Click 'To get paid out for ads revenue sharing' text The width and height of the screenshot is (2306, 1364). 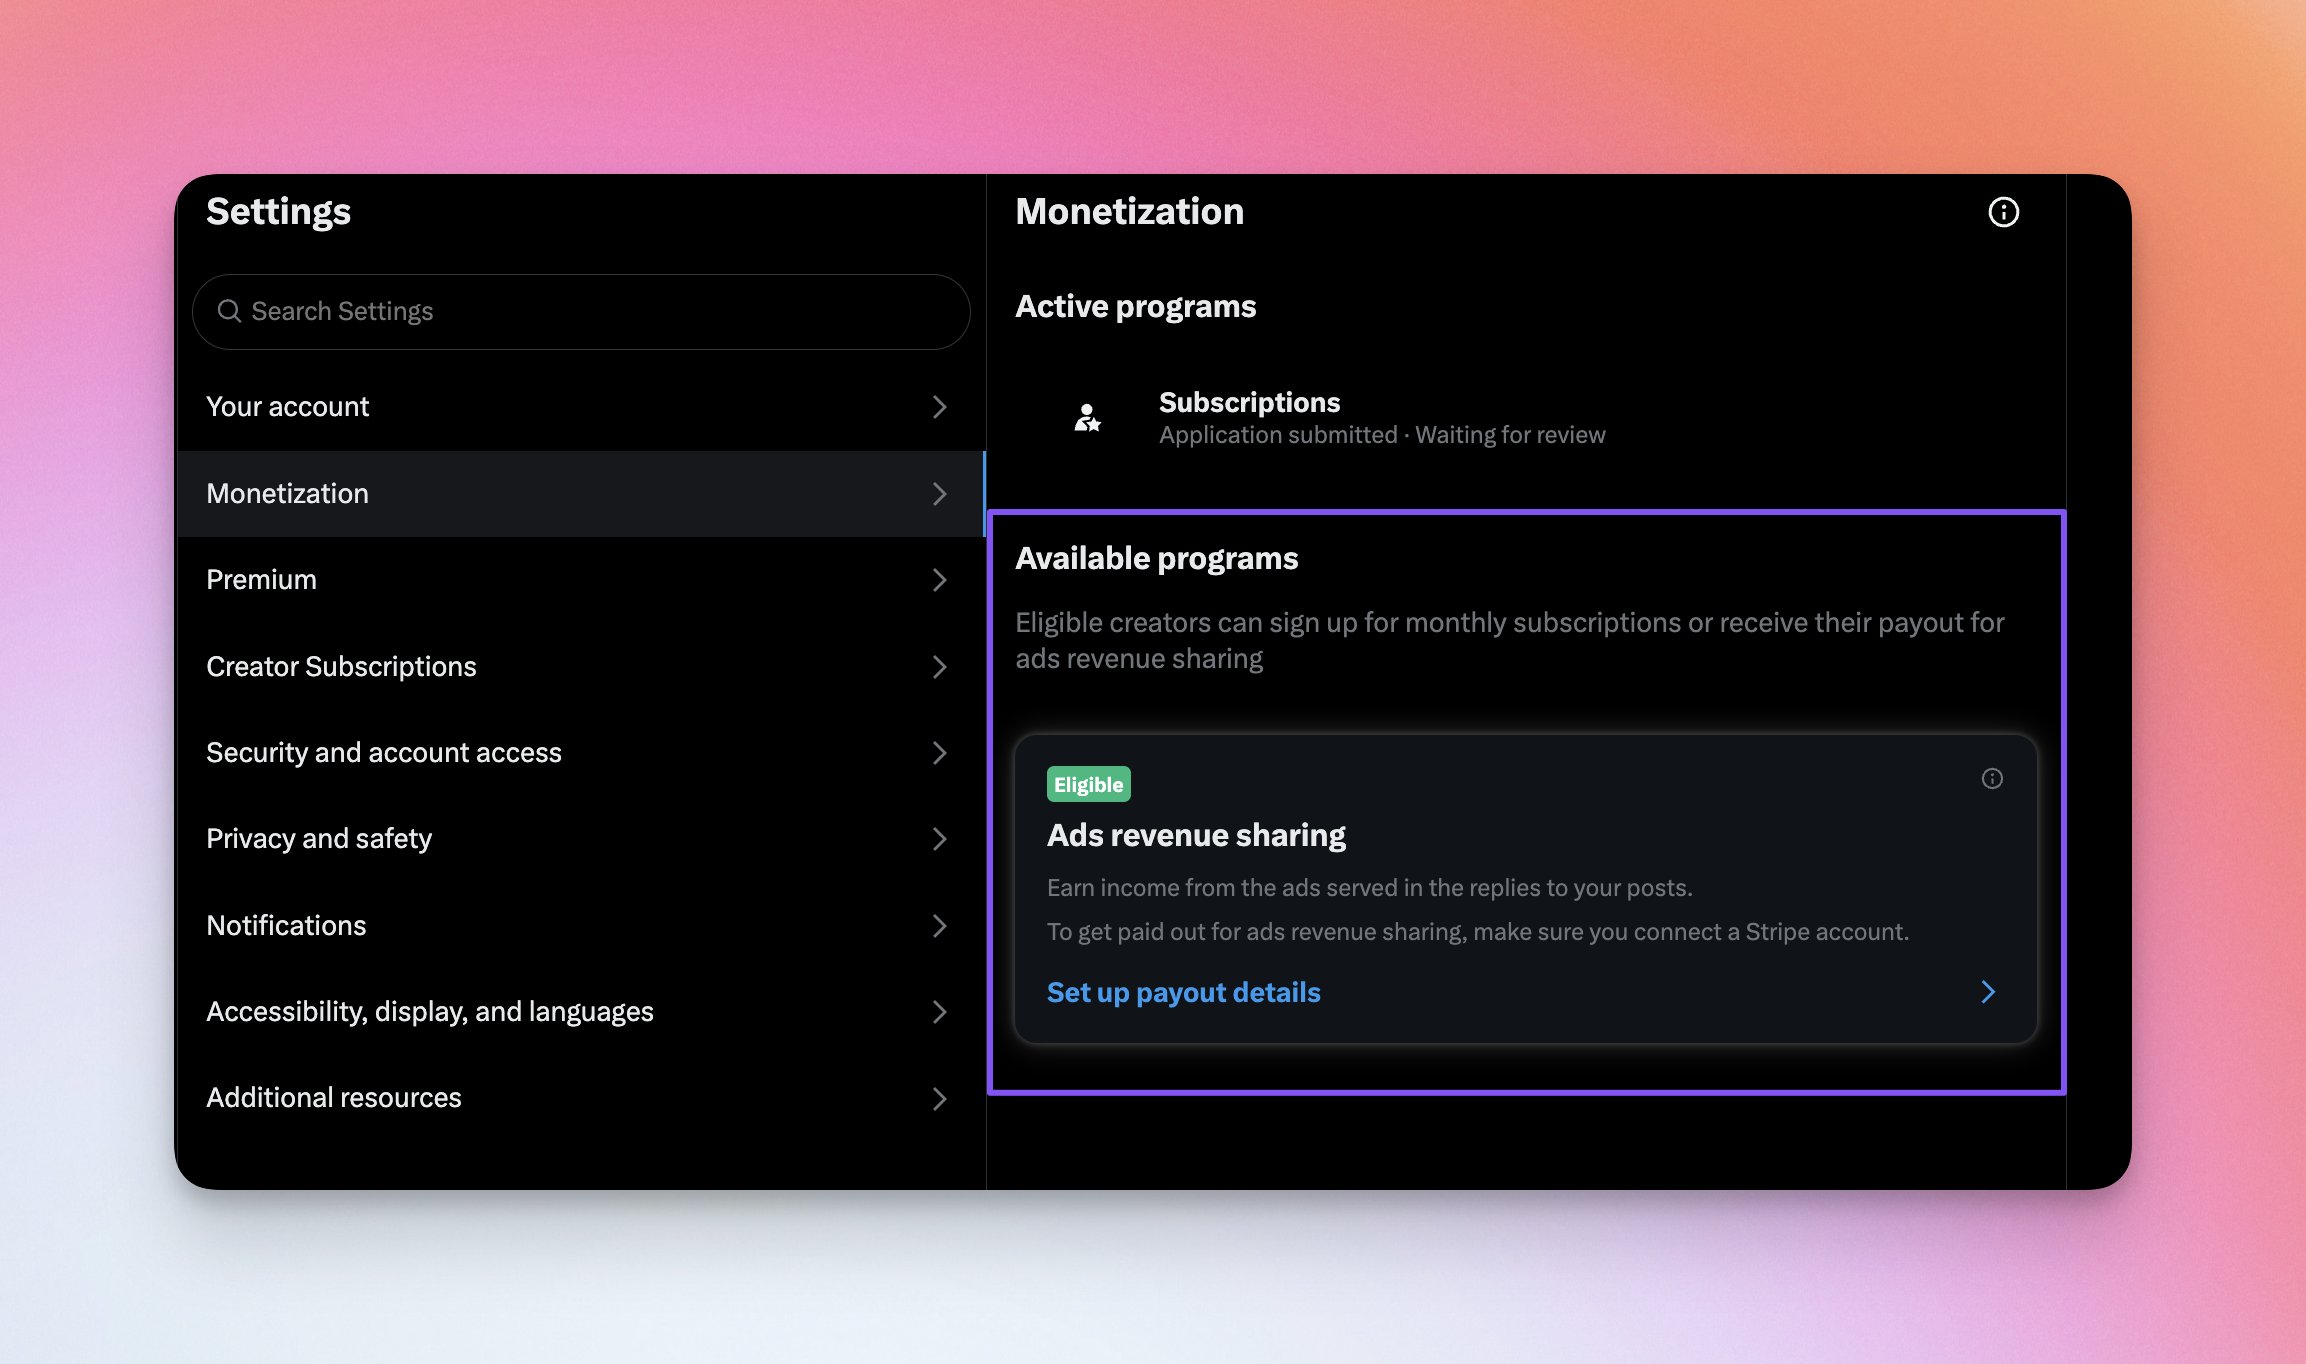pos(1478,932)
